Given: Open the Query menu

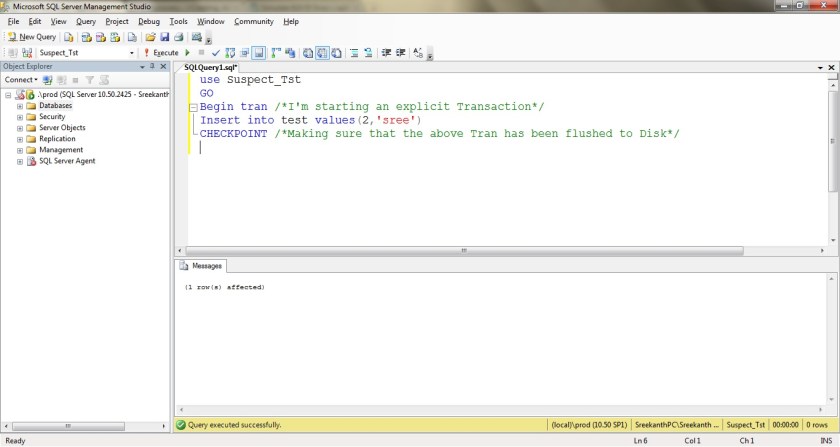Looking at the screenshot, I should 86,21.
